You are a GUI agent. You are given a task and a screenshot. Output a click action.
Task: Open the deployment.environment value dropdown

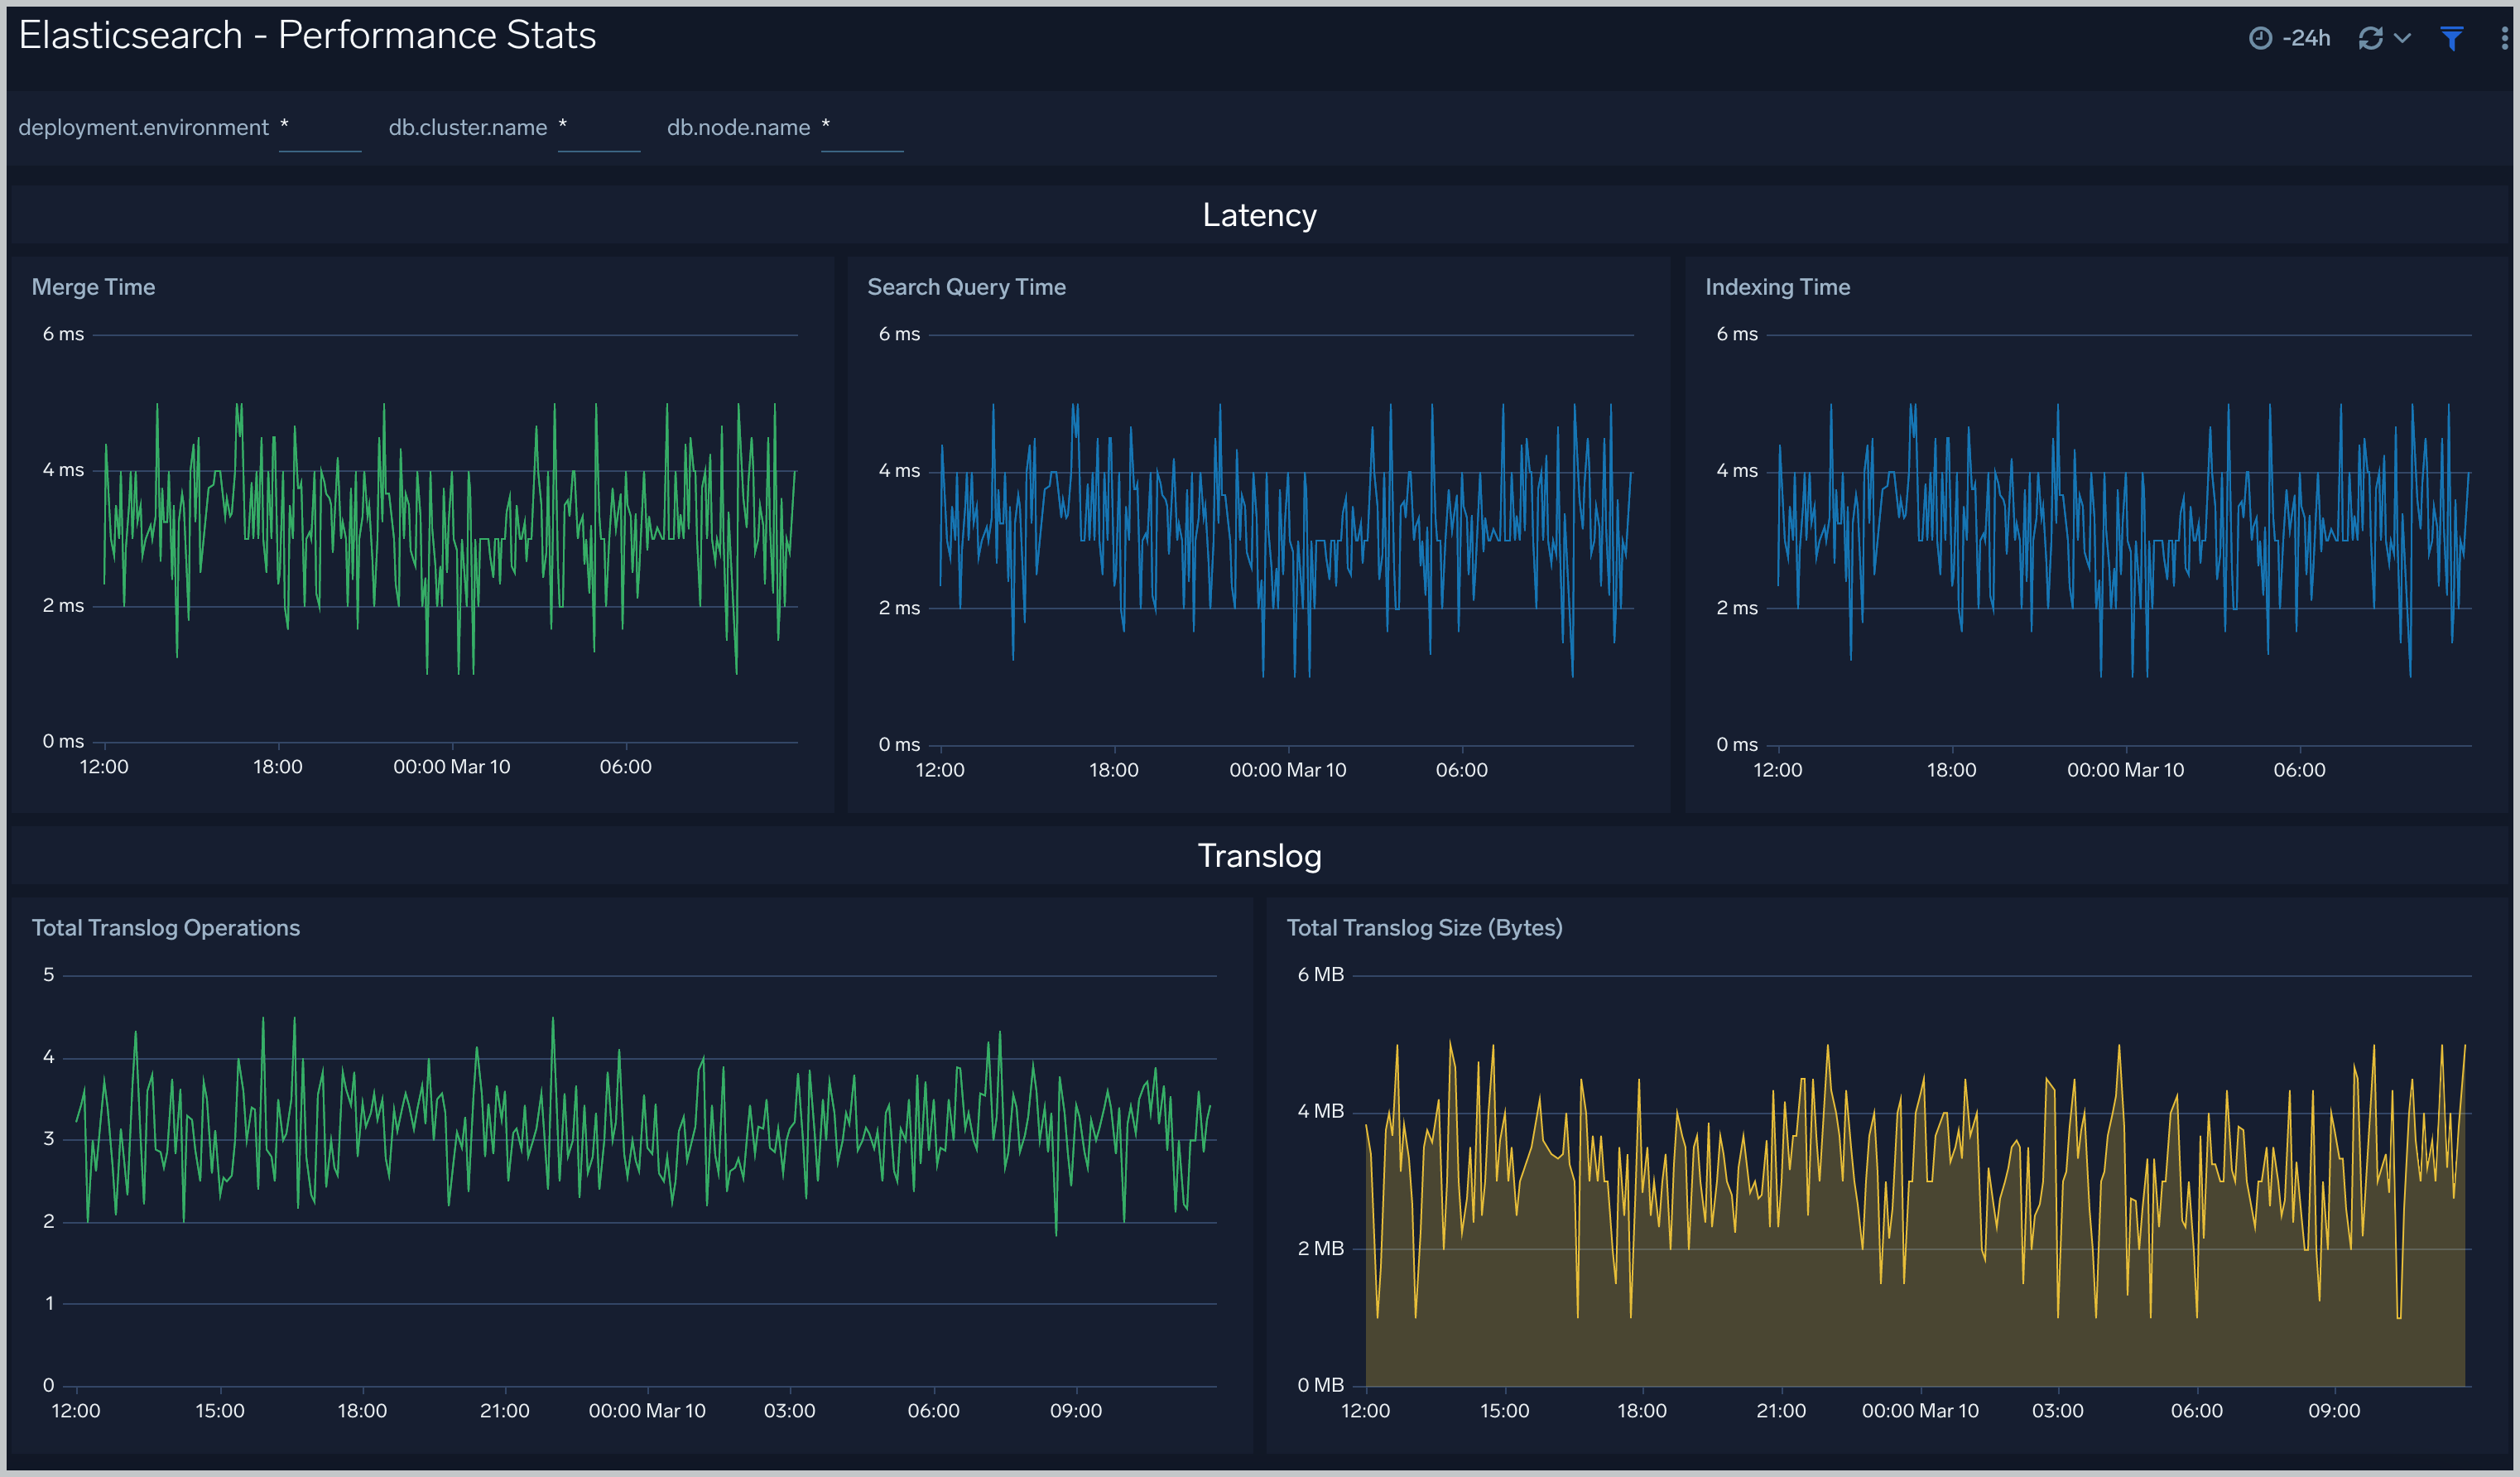(320, 135)
